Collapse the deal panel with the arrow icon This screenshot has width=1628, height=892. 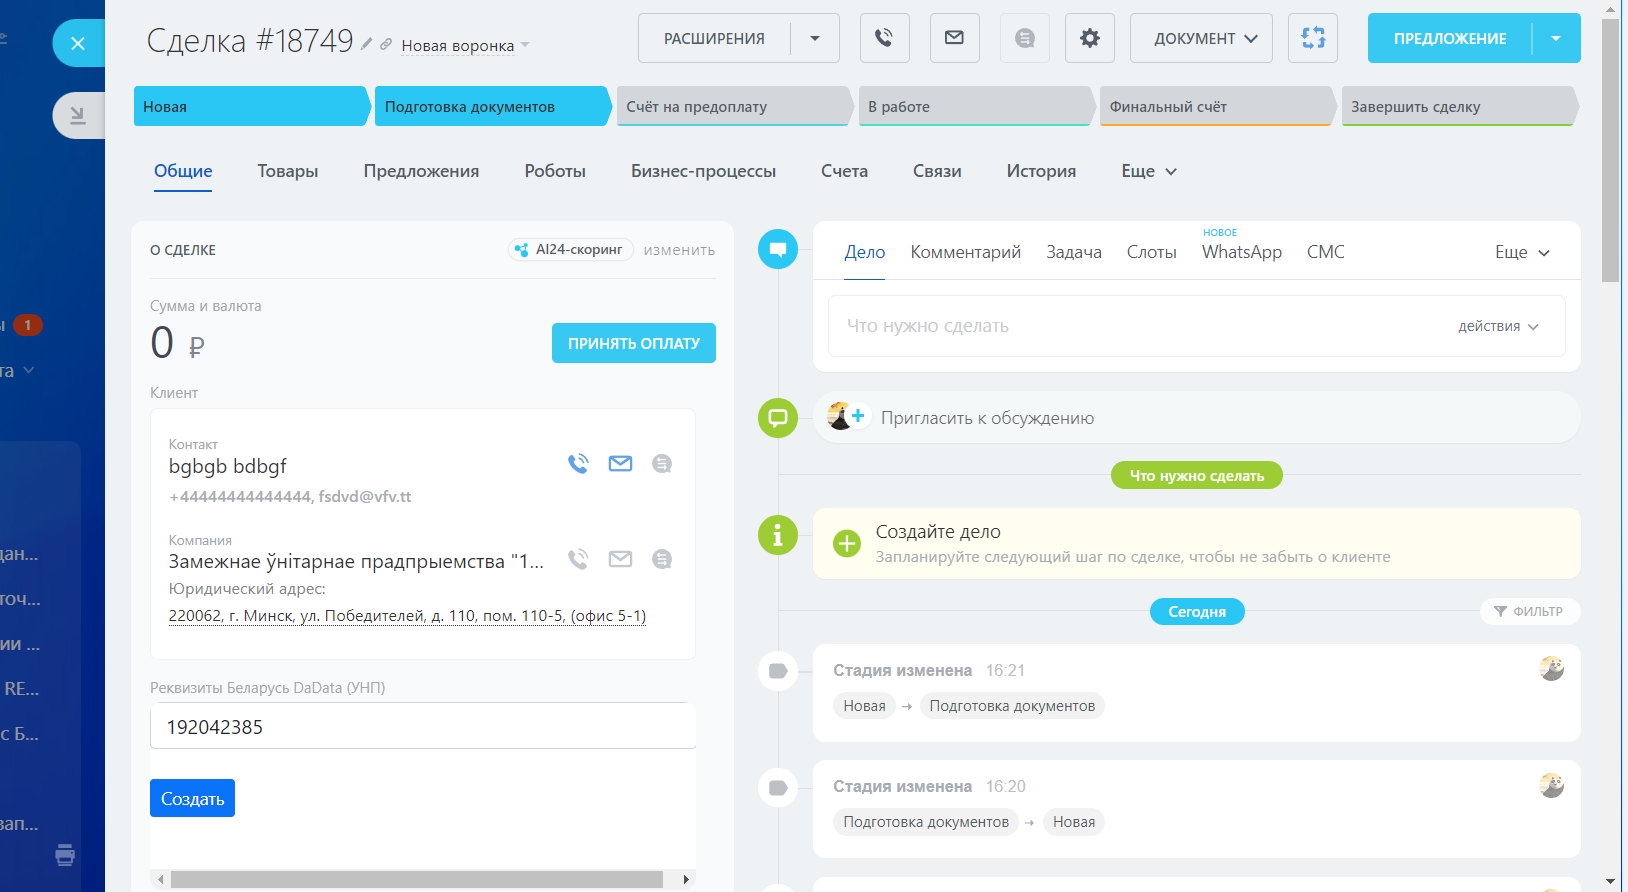click(x=78, y=115)
